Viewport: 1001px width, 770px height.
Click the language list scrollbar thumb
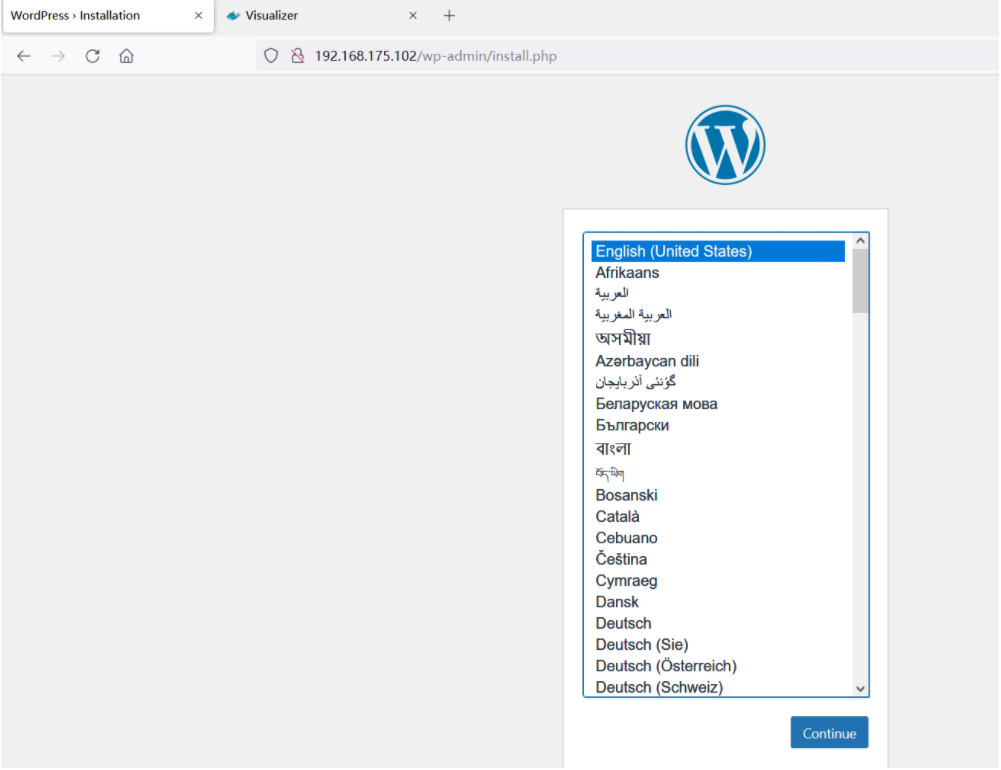pos(861,281)
